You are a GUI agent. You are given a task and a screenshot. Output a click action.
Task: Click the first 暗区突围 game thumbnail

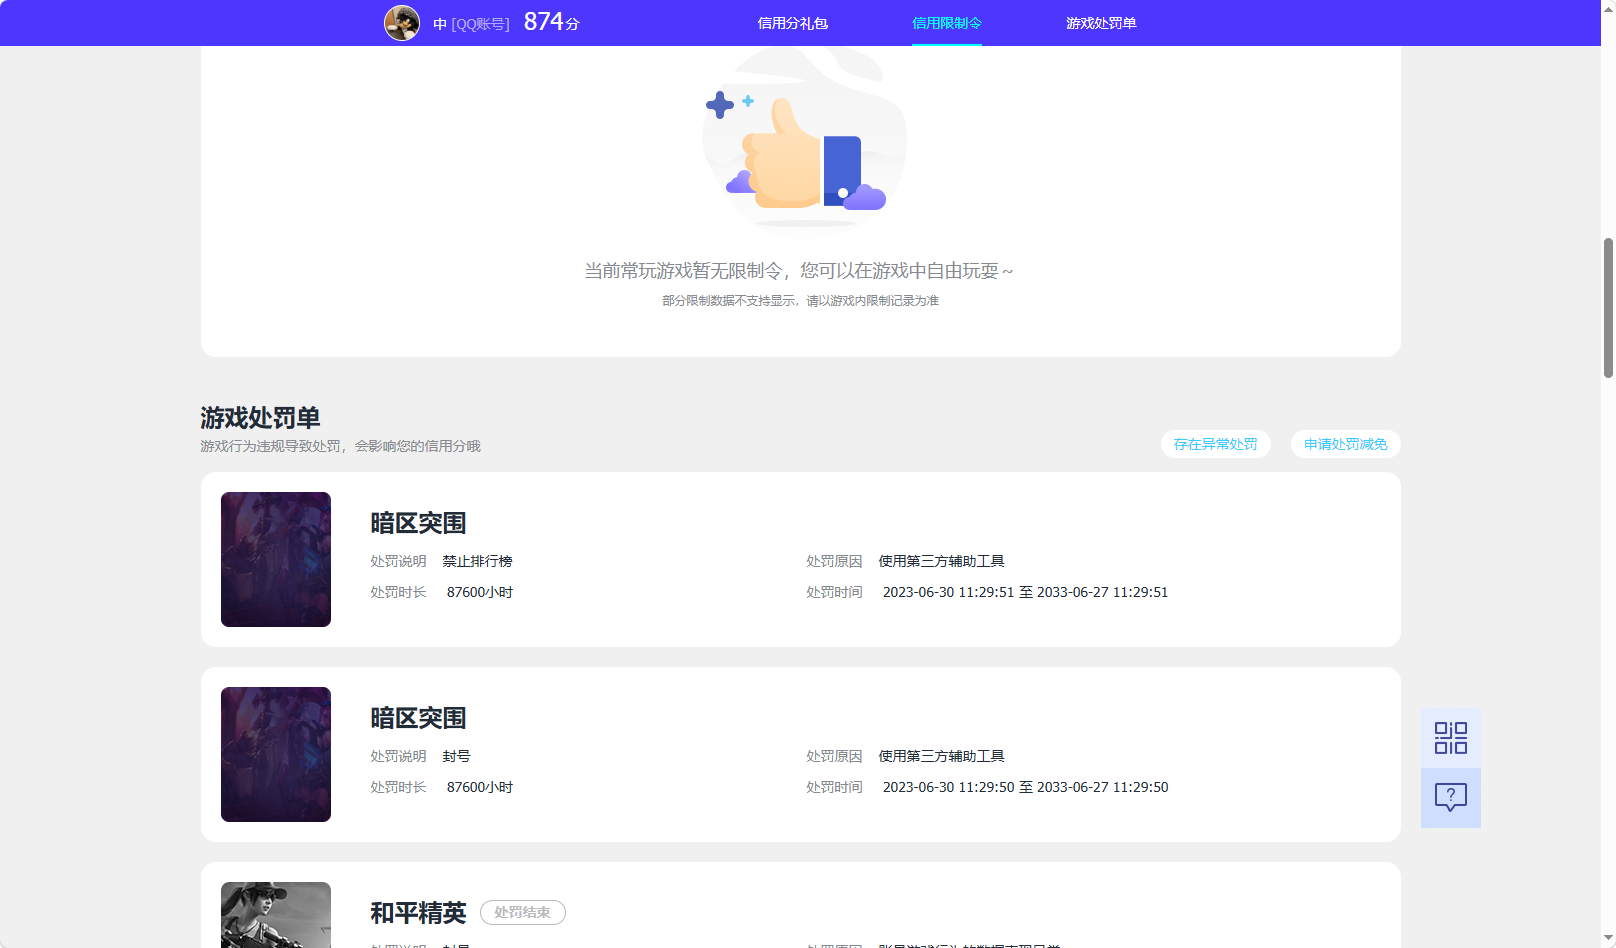coord(275,559)
